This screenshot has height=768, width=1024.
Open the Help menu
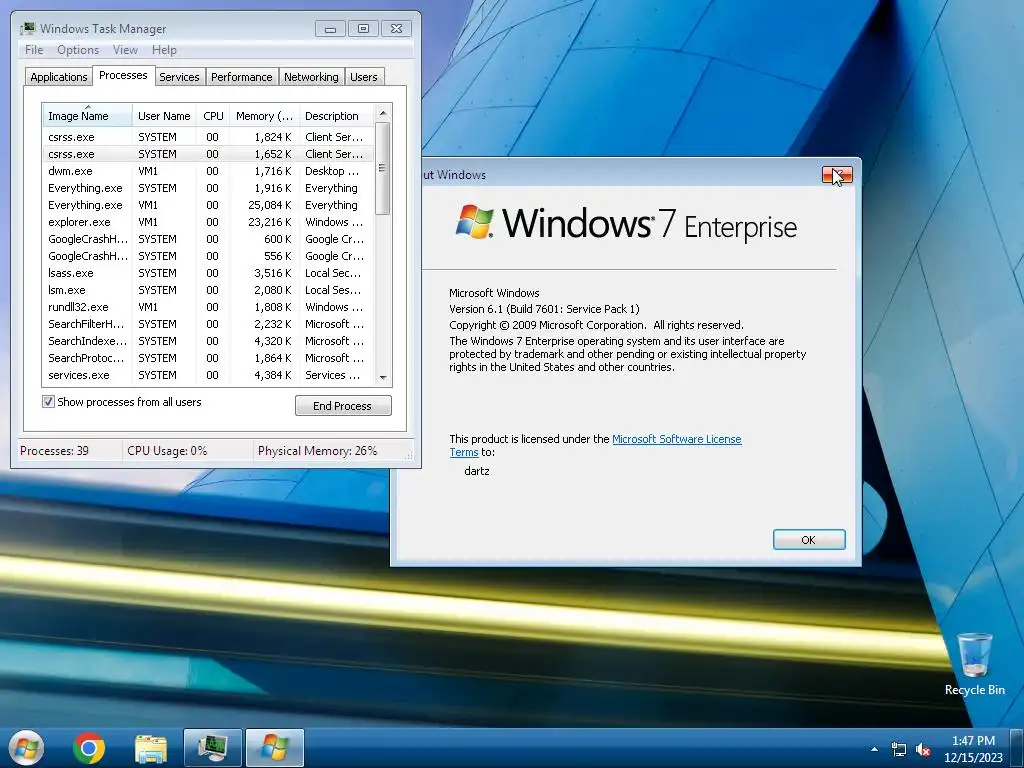(164, 50)
